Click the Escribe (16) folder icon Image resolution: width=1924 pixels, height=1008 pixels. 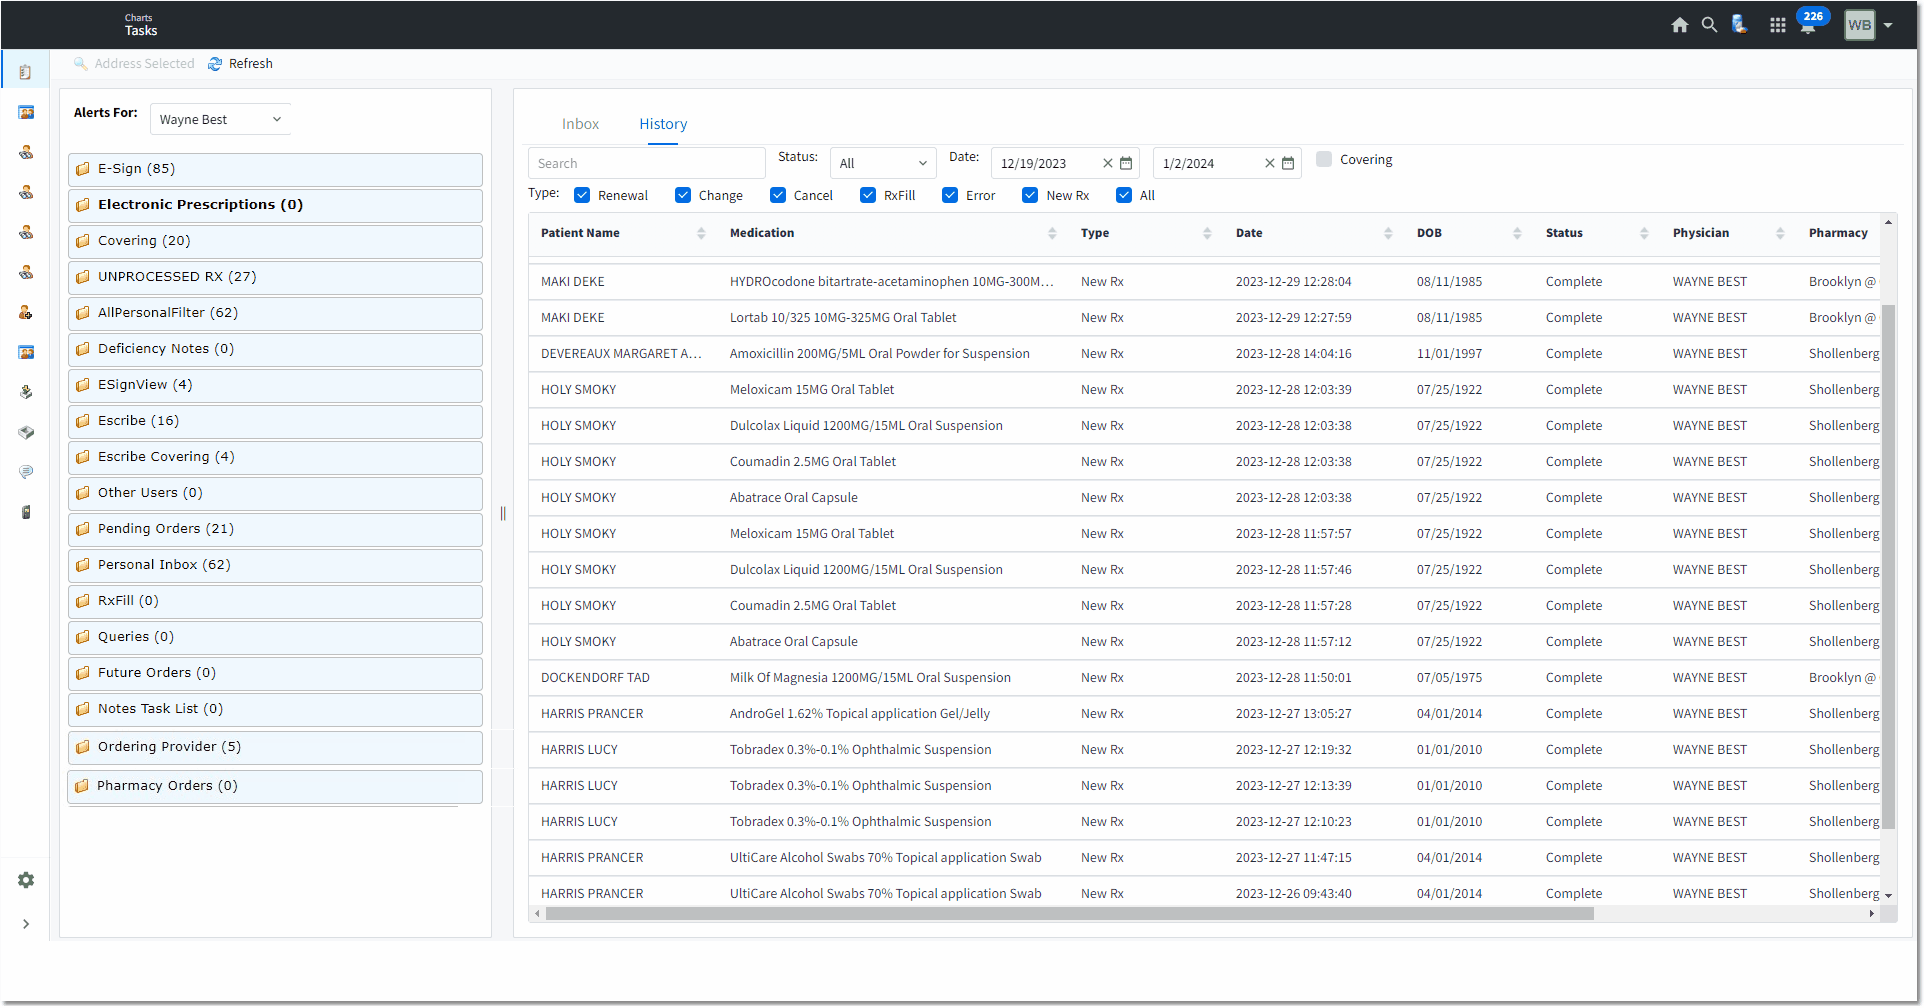(83, 421)
